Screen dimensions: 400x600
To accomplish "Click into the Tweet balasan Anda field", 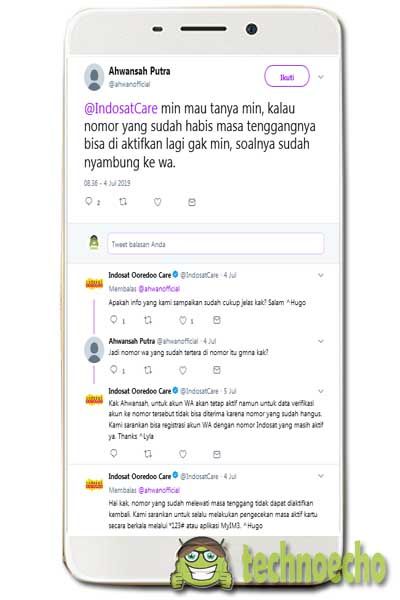I will (x=216, y=243).
